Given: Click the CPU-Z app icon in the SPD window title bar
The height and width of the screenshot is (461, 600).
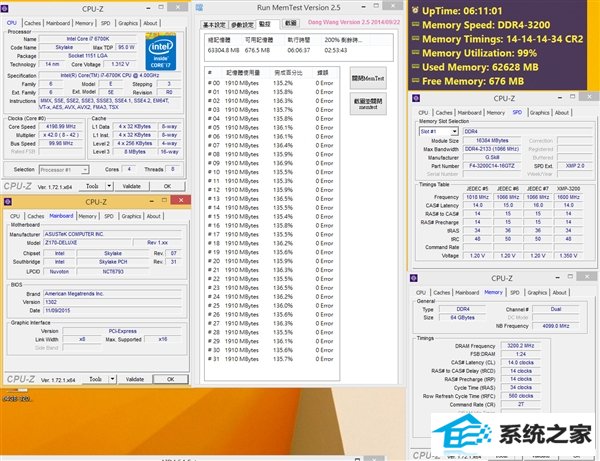Looking at the screenshot, I should coord(416,98).
